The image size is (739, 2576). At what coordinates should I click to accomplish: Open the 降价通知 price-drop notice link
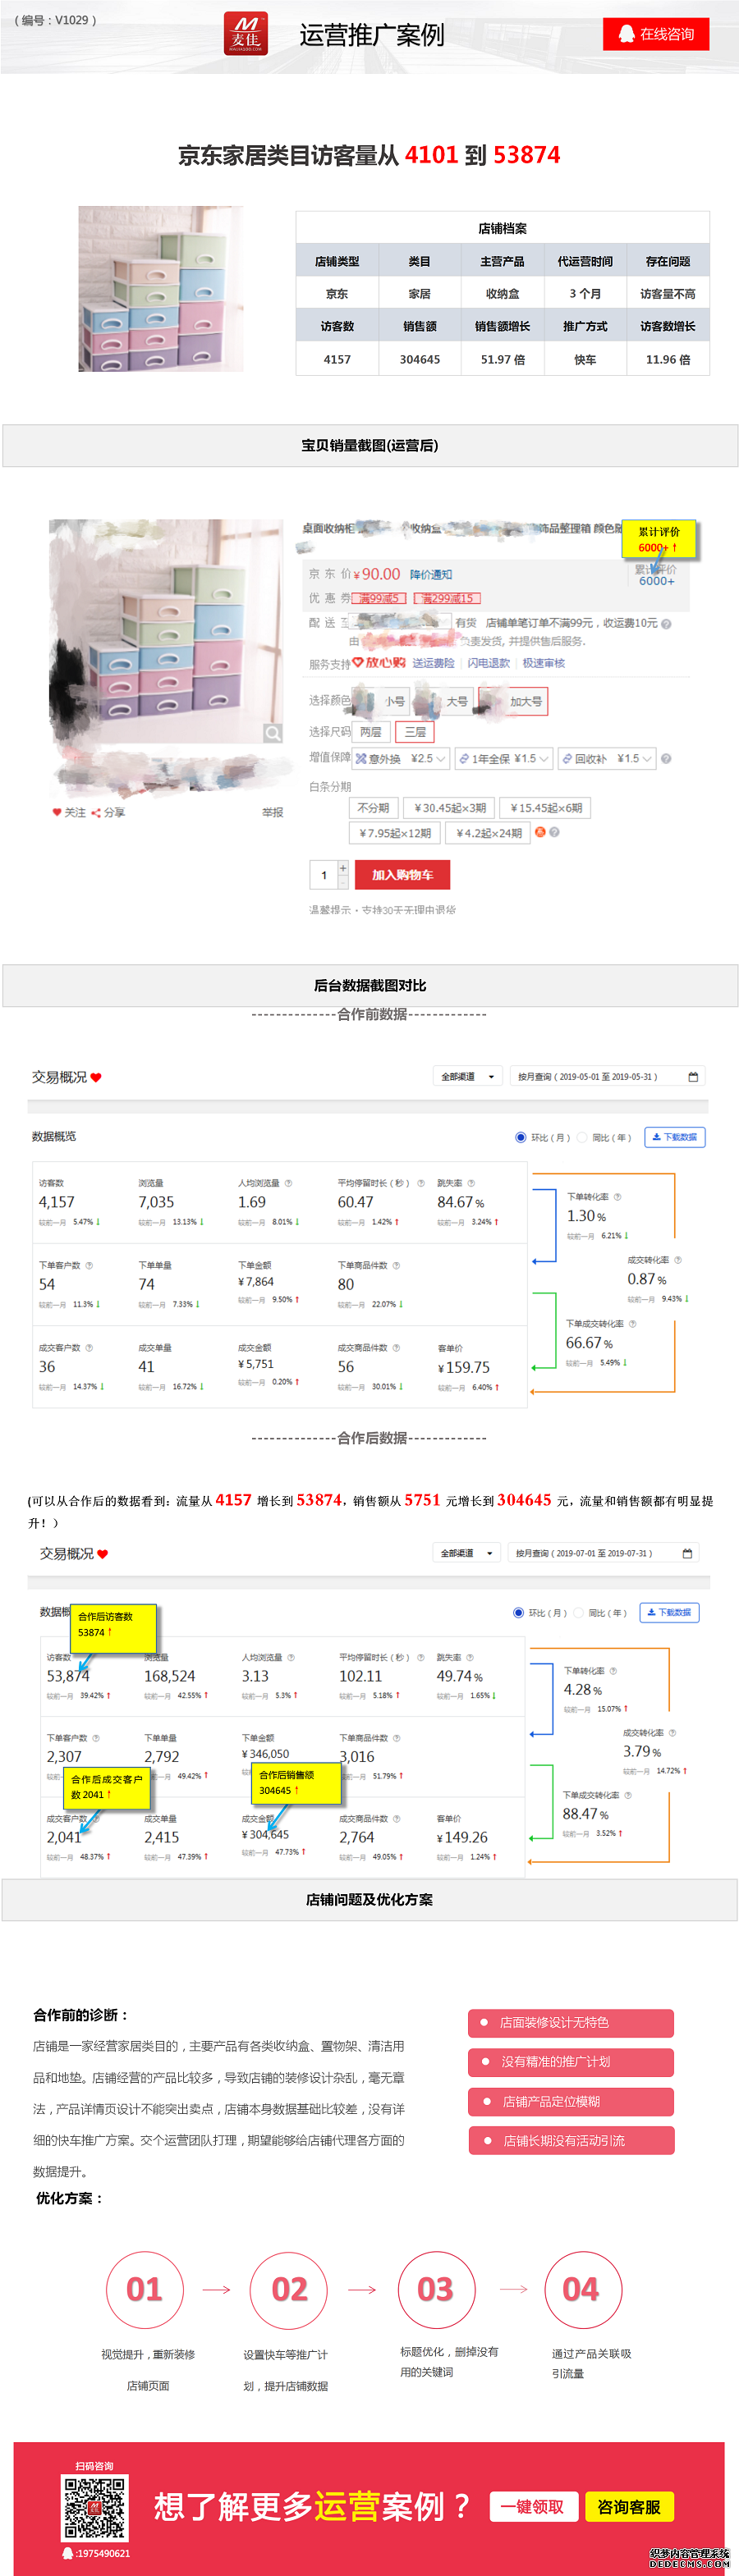431,574
